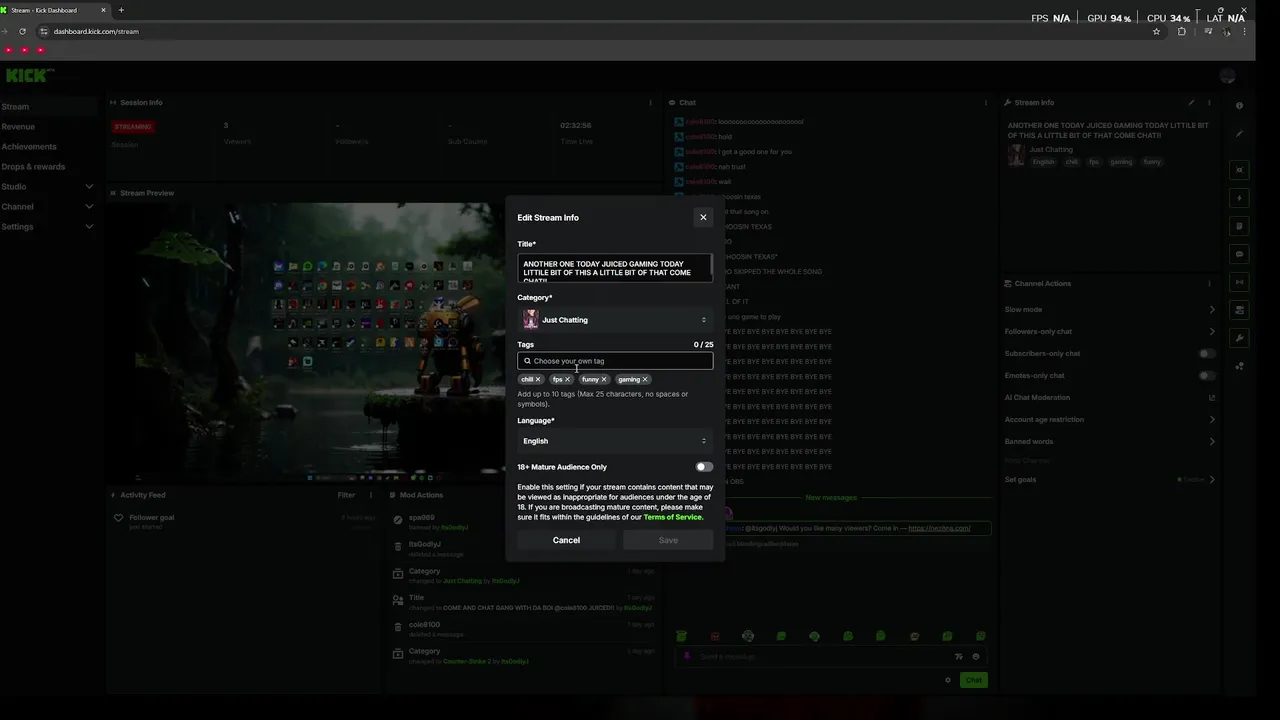Toggle Emotes-only chat
Viewport: 1280px width, 720px height.
(1207, 376)
